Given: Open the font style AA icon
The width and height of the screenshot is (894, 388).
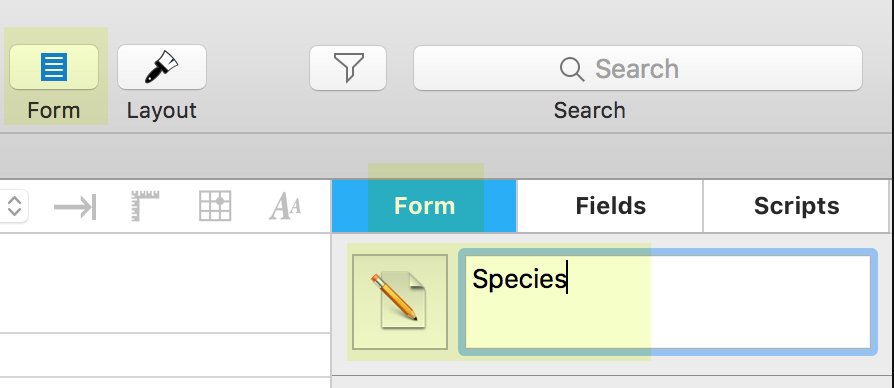Looking at the screenshot, I should point(285,206).
